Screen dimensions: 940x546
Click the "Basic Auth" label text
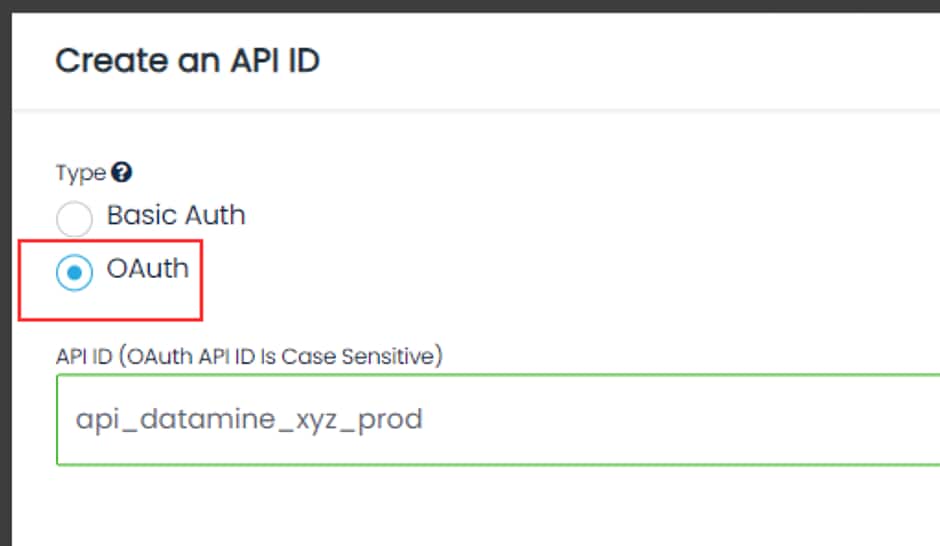[176, 215]
